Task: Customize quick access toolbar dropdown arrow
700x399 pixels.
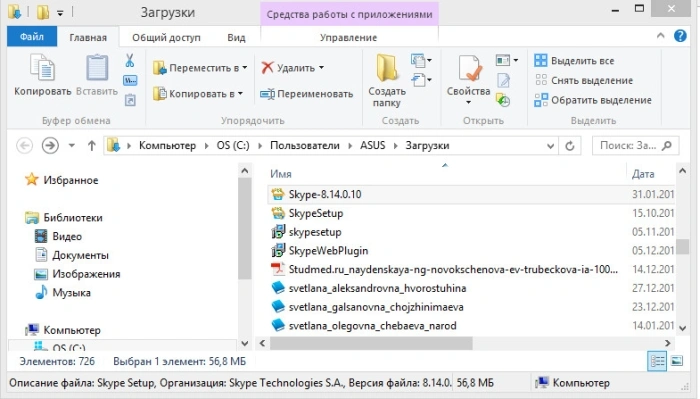Action: click(60, 13)
